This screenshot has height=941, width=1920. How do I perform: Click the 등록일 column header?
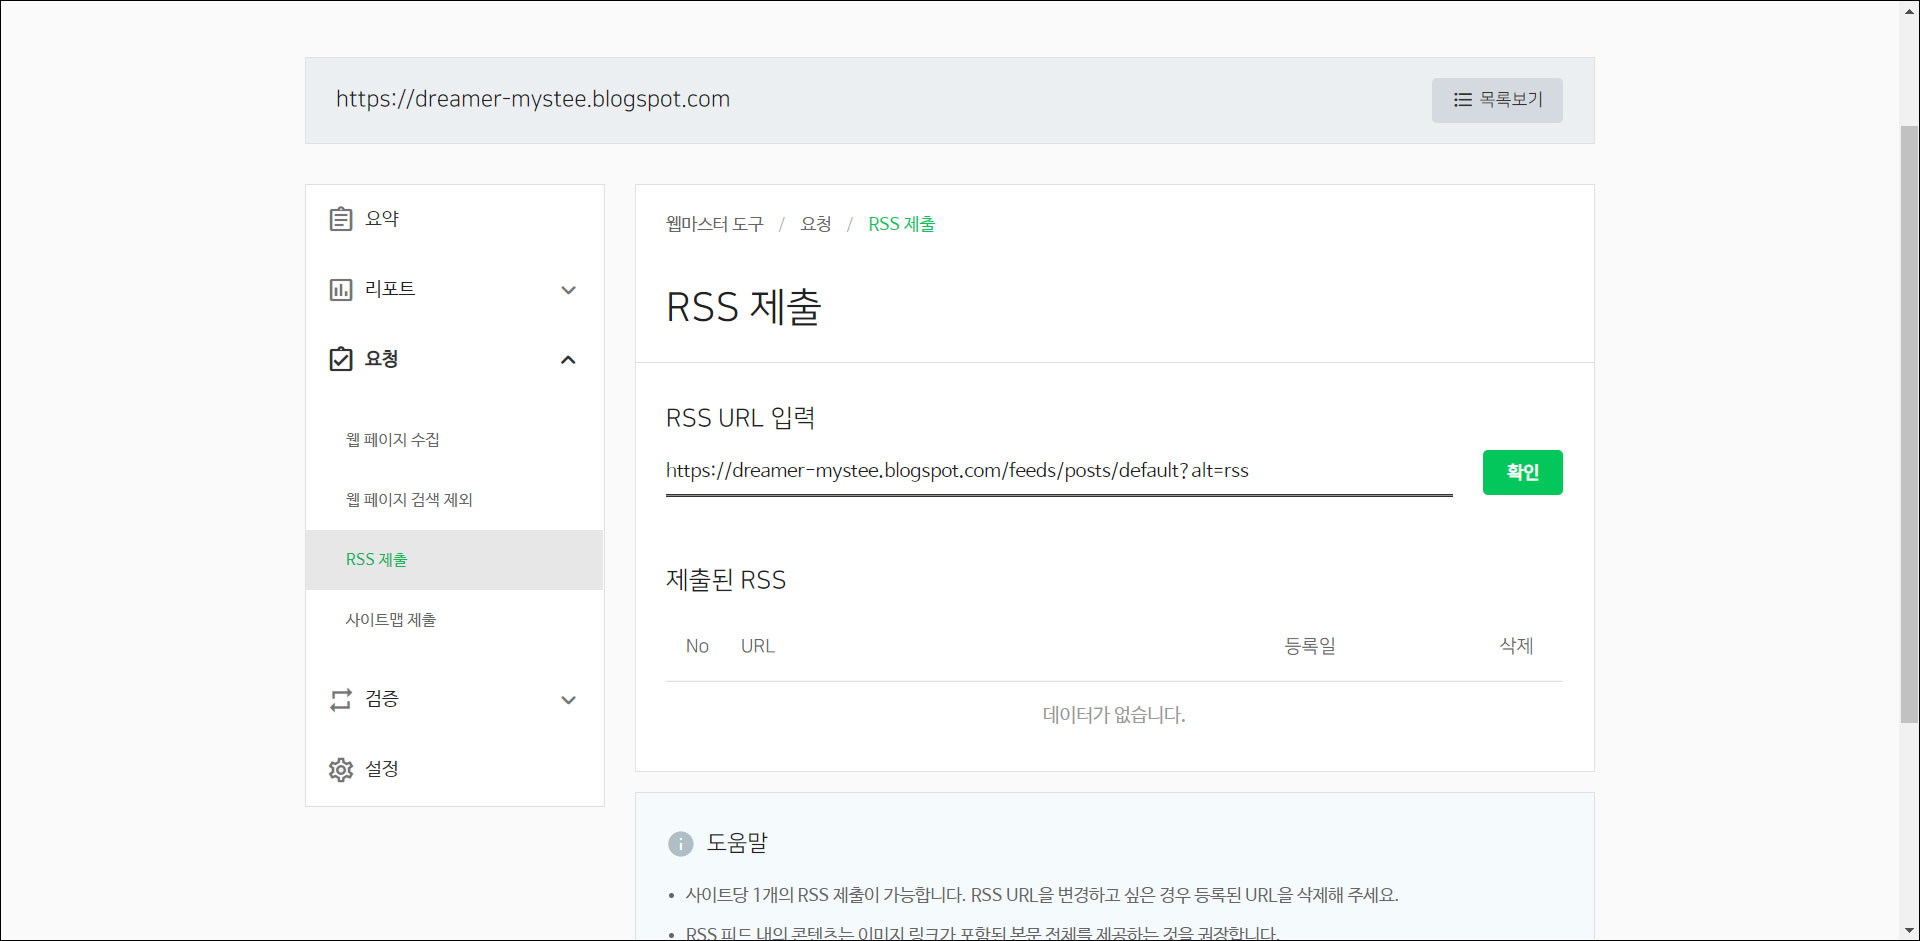(x=1310, y=646)
